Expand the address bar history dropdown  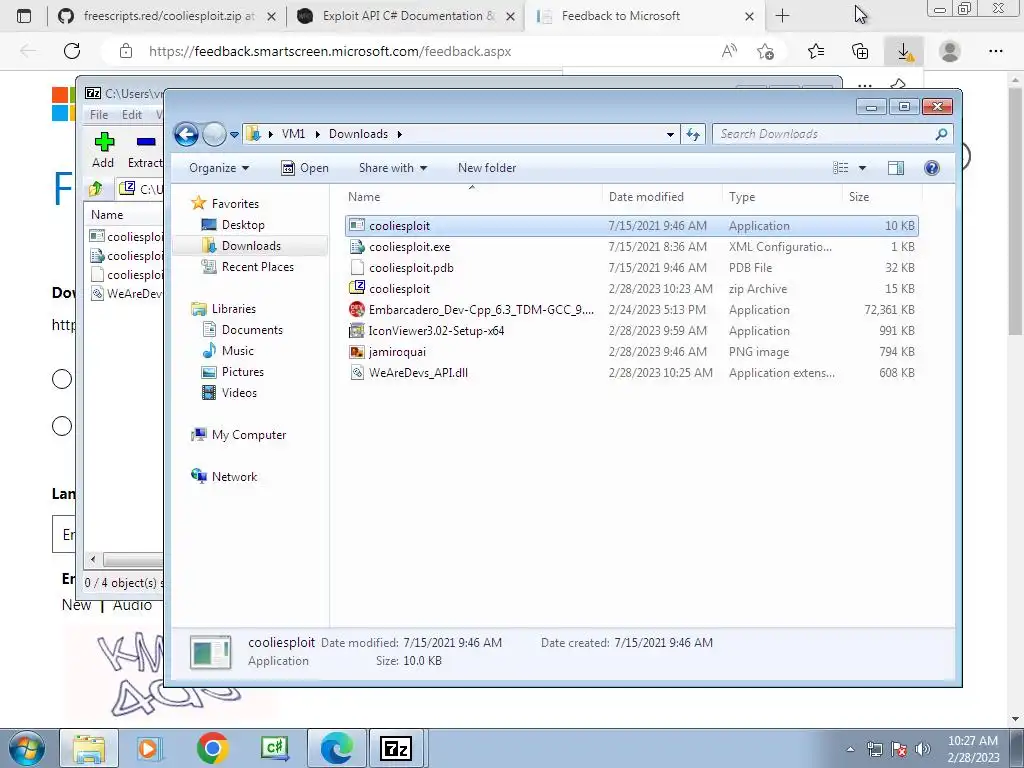click(x=670, y=135)
